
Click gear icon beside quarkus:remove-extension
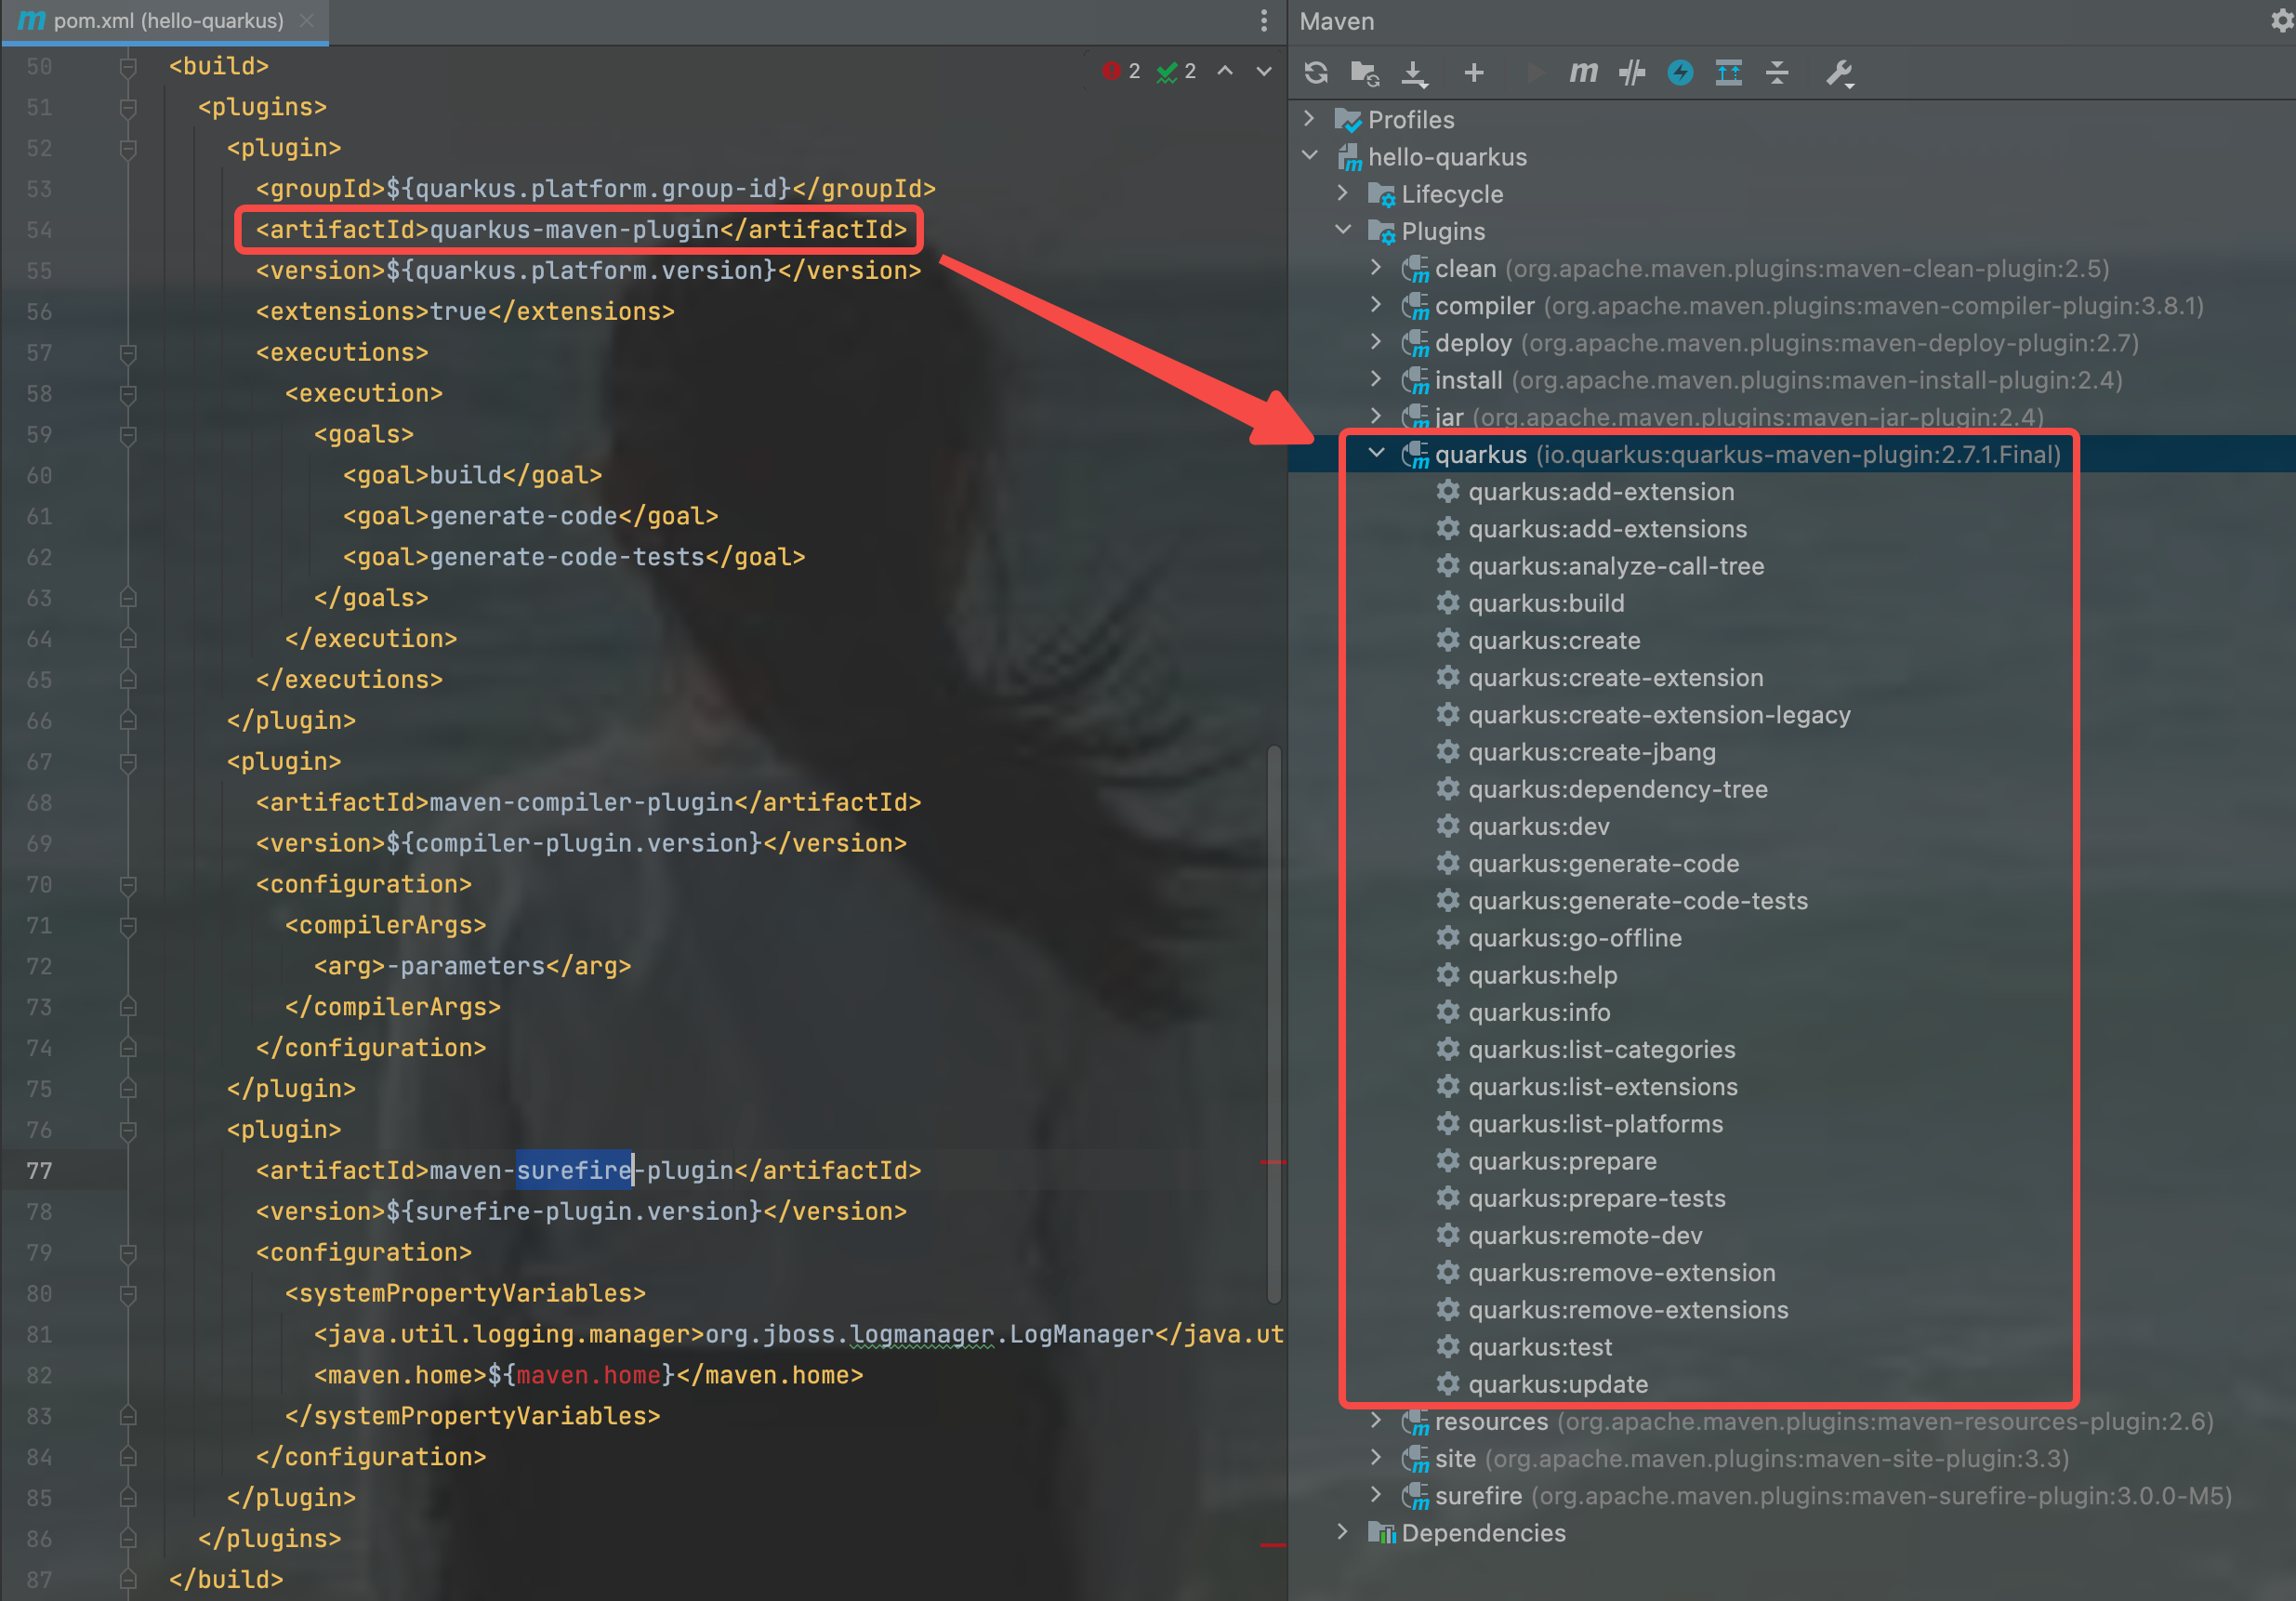1447,1272
